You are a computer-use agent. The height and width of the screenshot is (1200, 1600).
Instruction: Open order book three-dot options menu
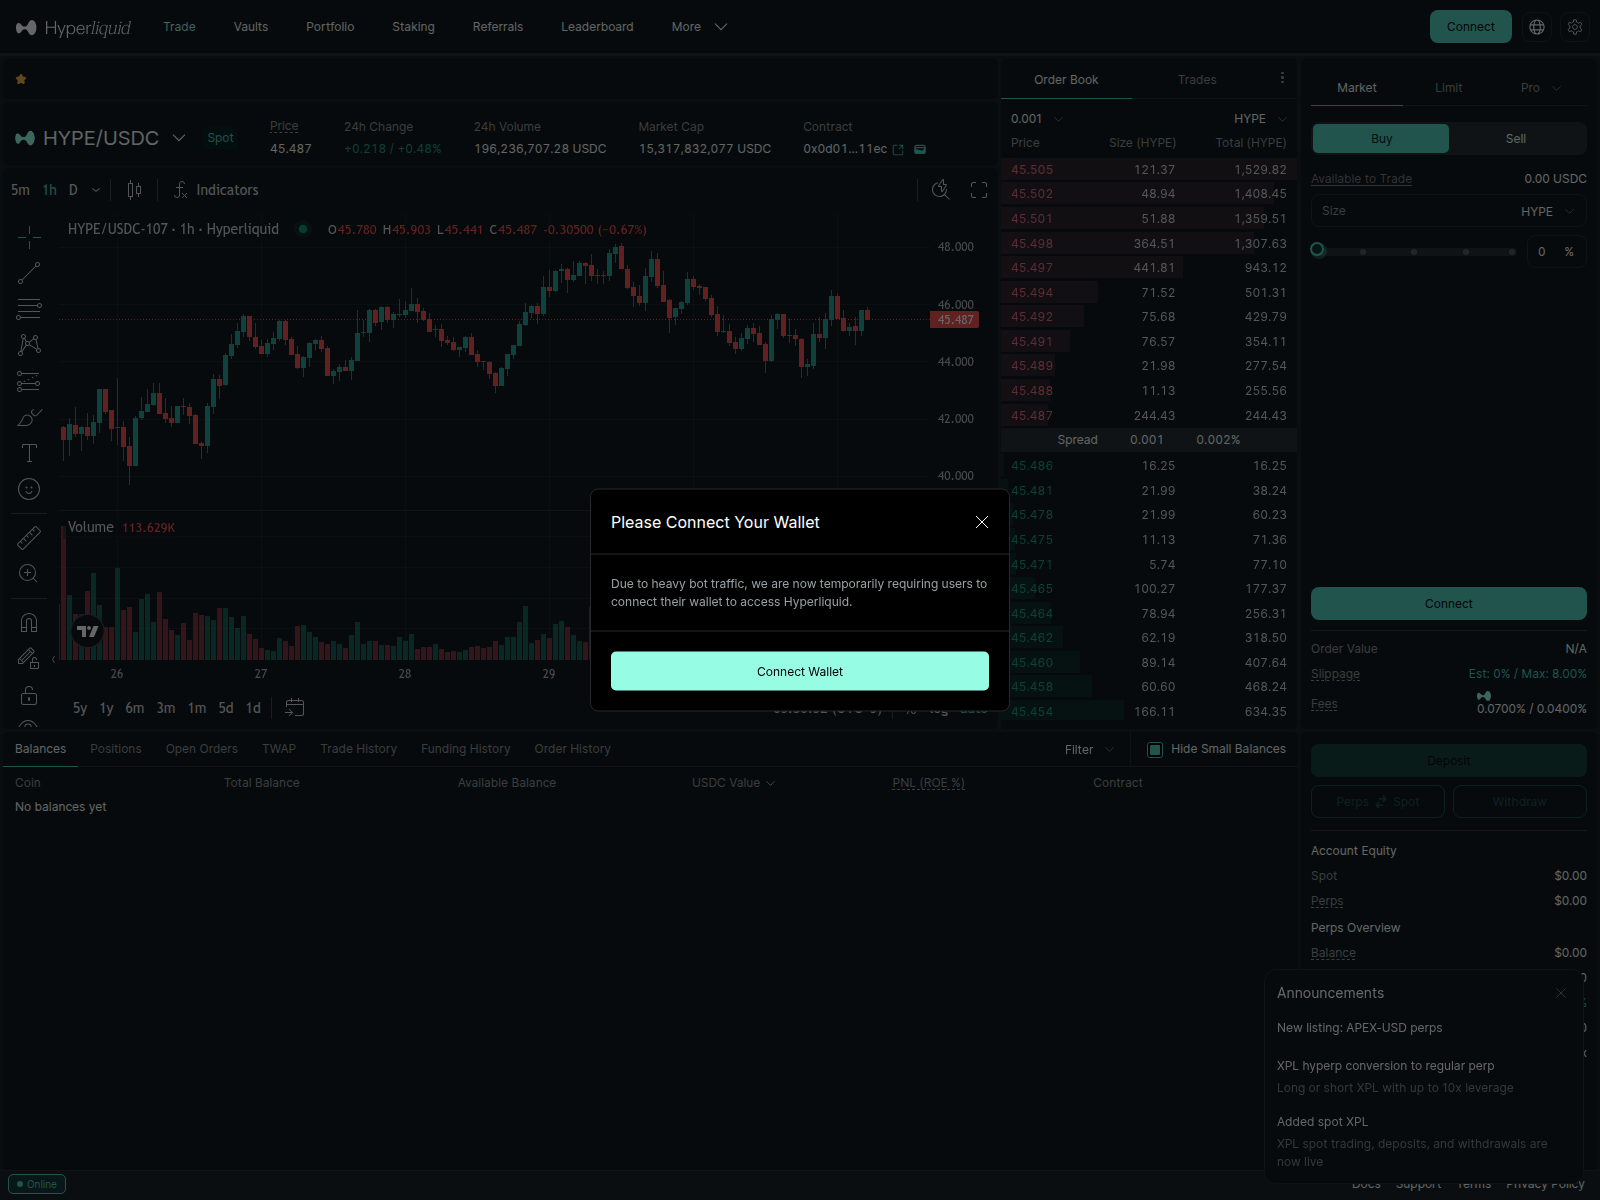click(1282, 78)
